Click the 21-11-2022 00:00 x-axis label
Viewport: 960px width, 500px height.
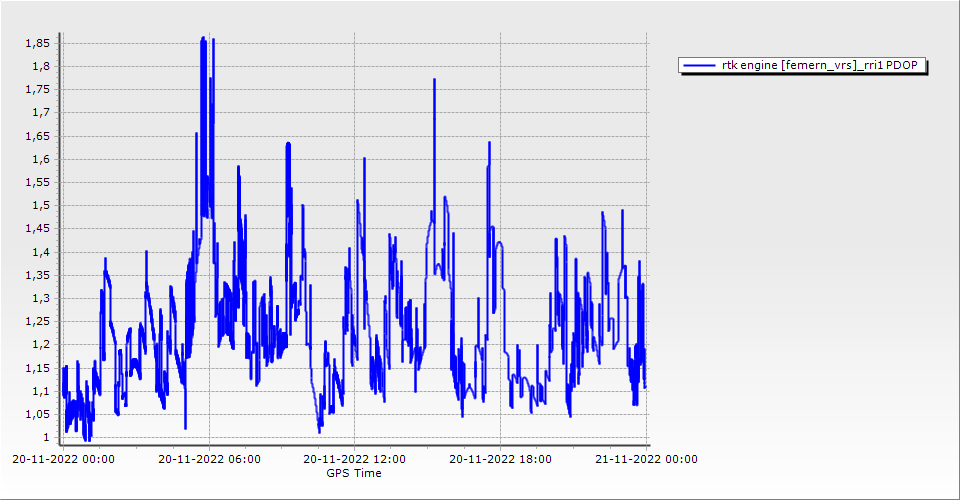click(x=646, y=460)
